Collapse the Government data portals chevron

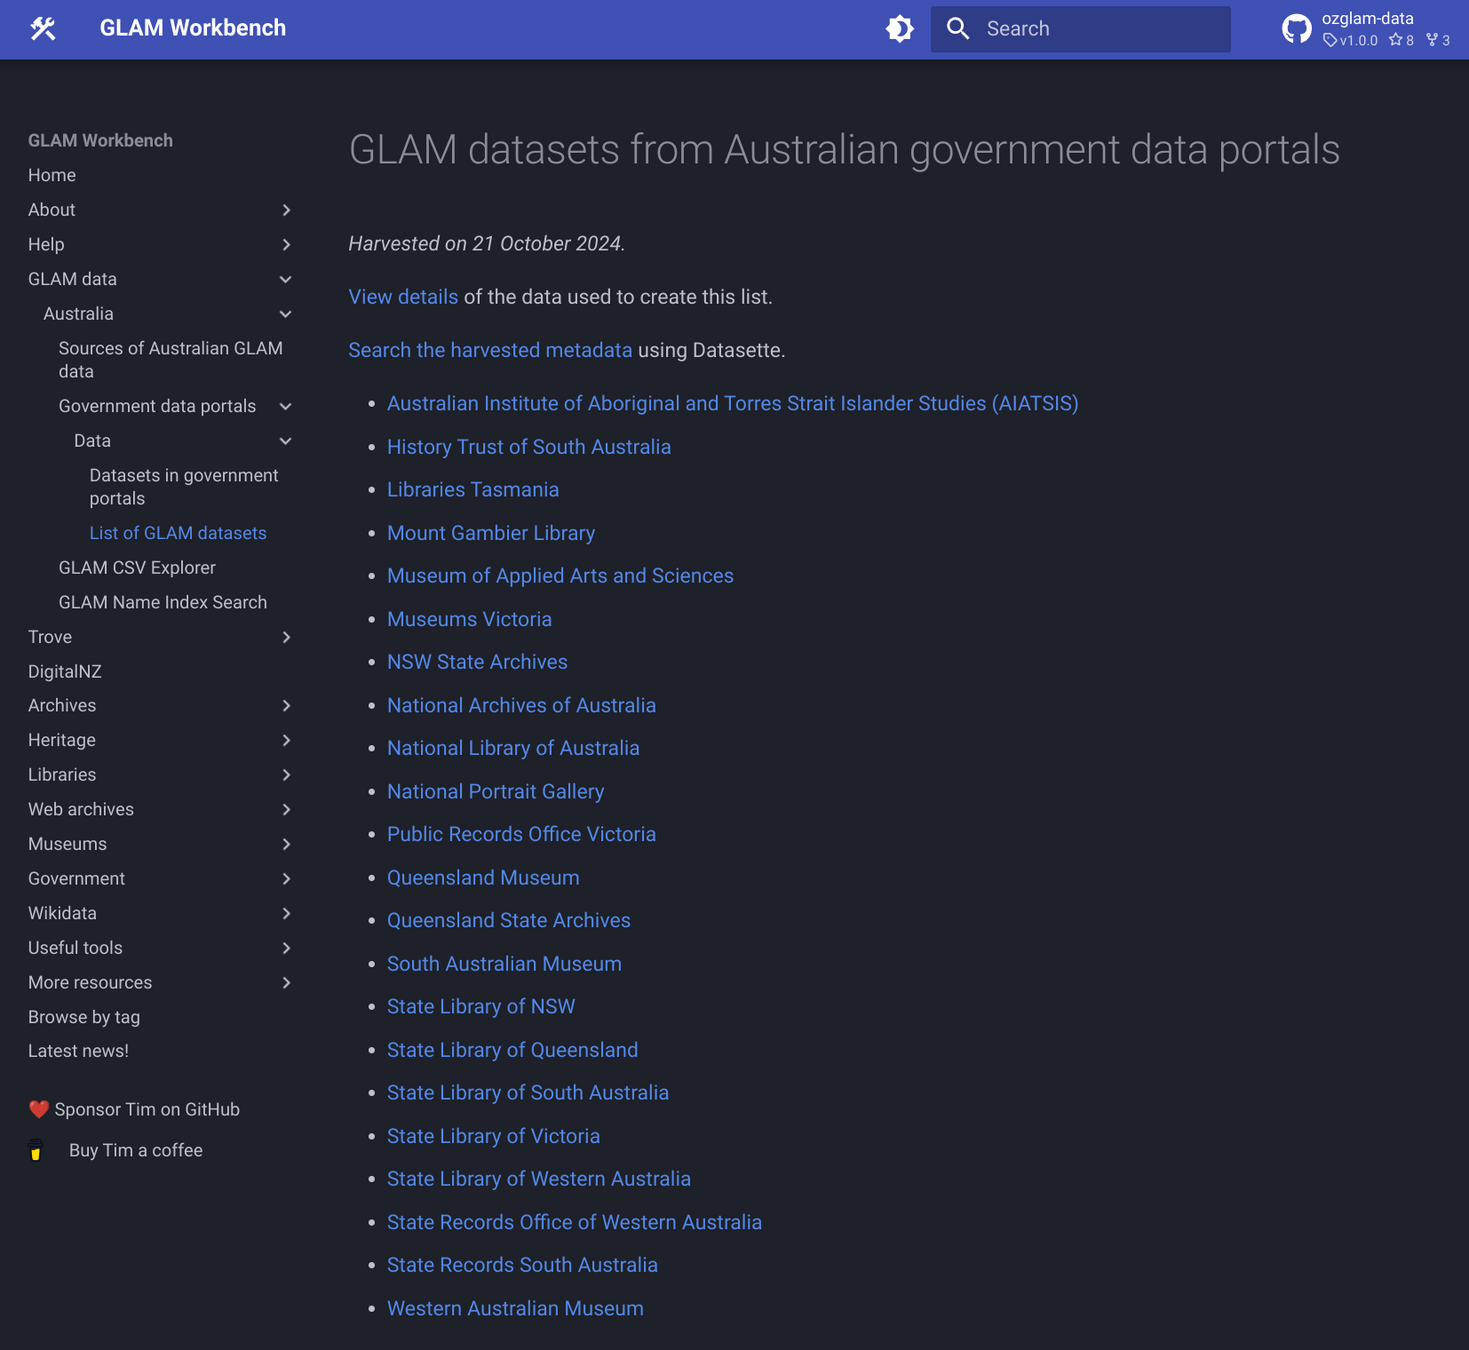(286, 406)
